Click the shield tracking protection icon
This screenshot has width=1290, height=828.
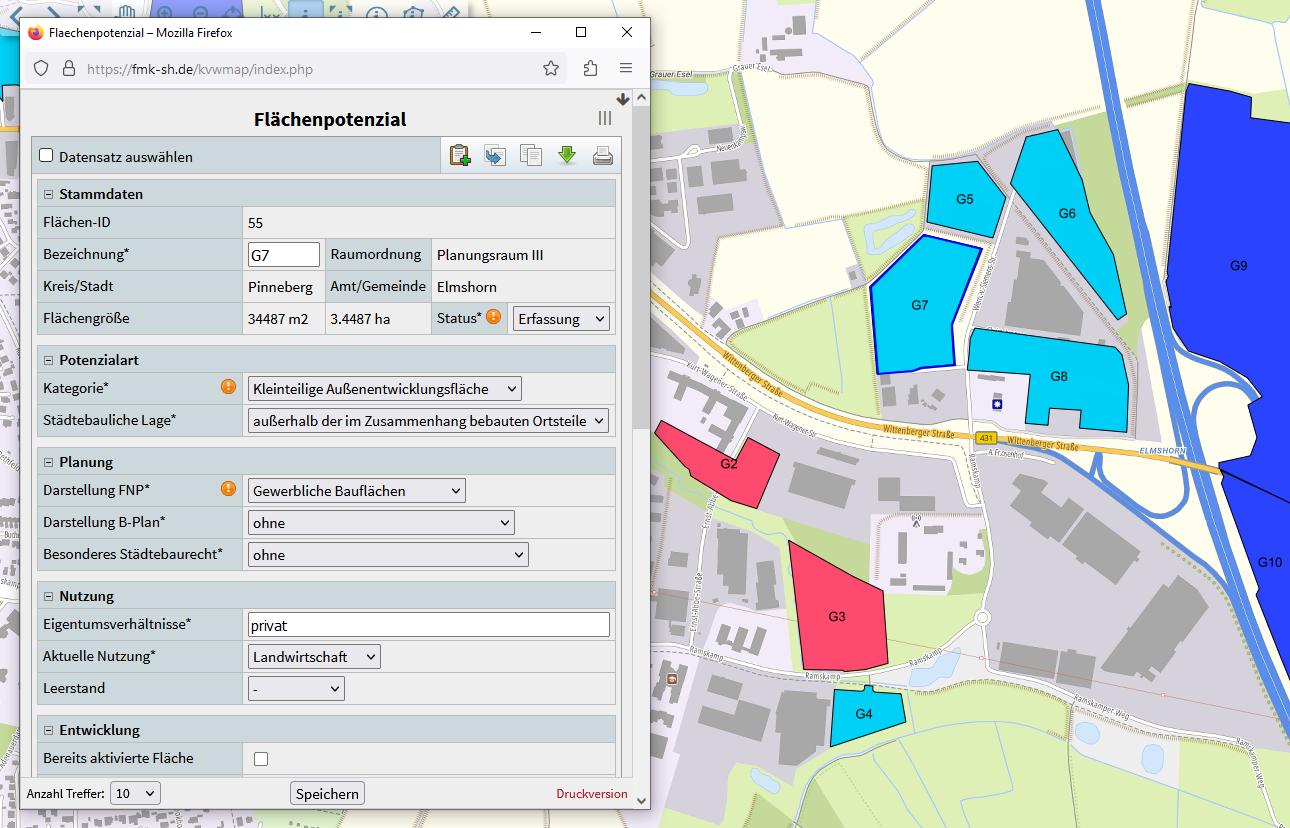pyautogui.click(x=41, y=69)
